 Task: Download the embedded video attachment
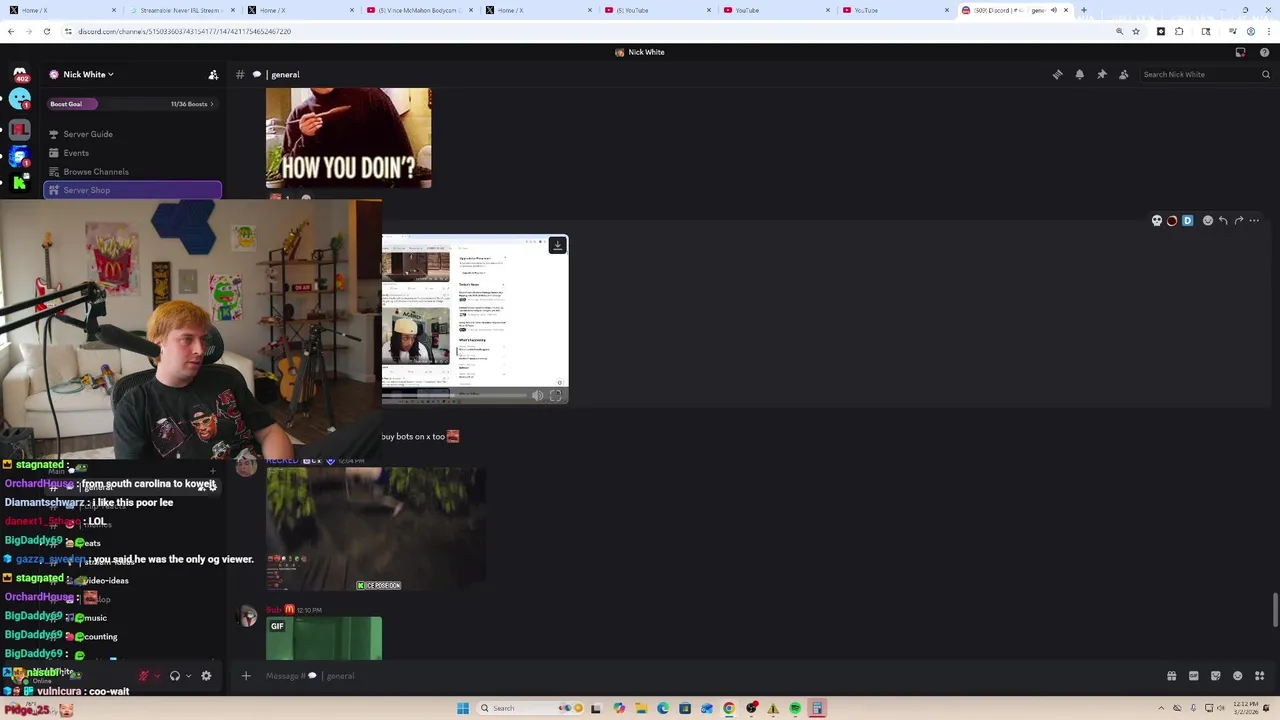coord(558,245)
